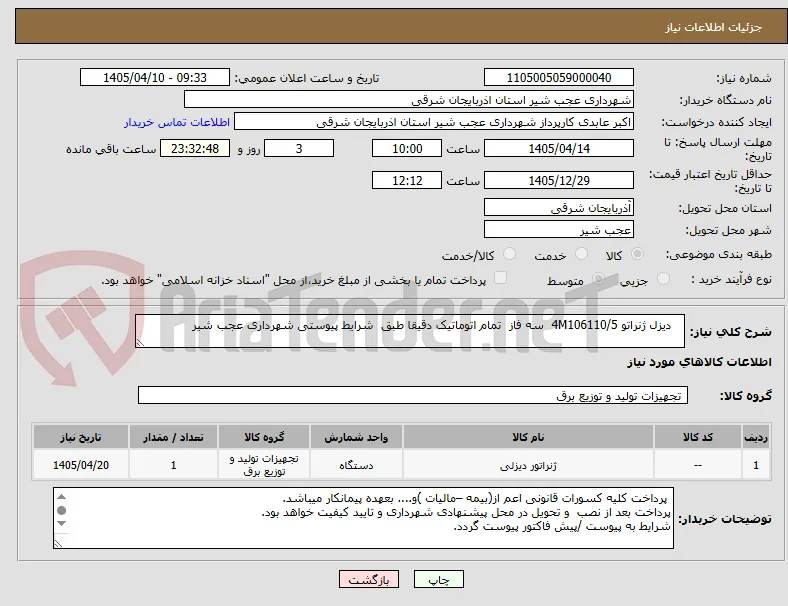Click the گروه کالا field

(x=413, y=395)
